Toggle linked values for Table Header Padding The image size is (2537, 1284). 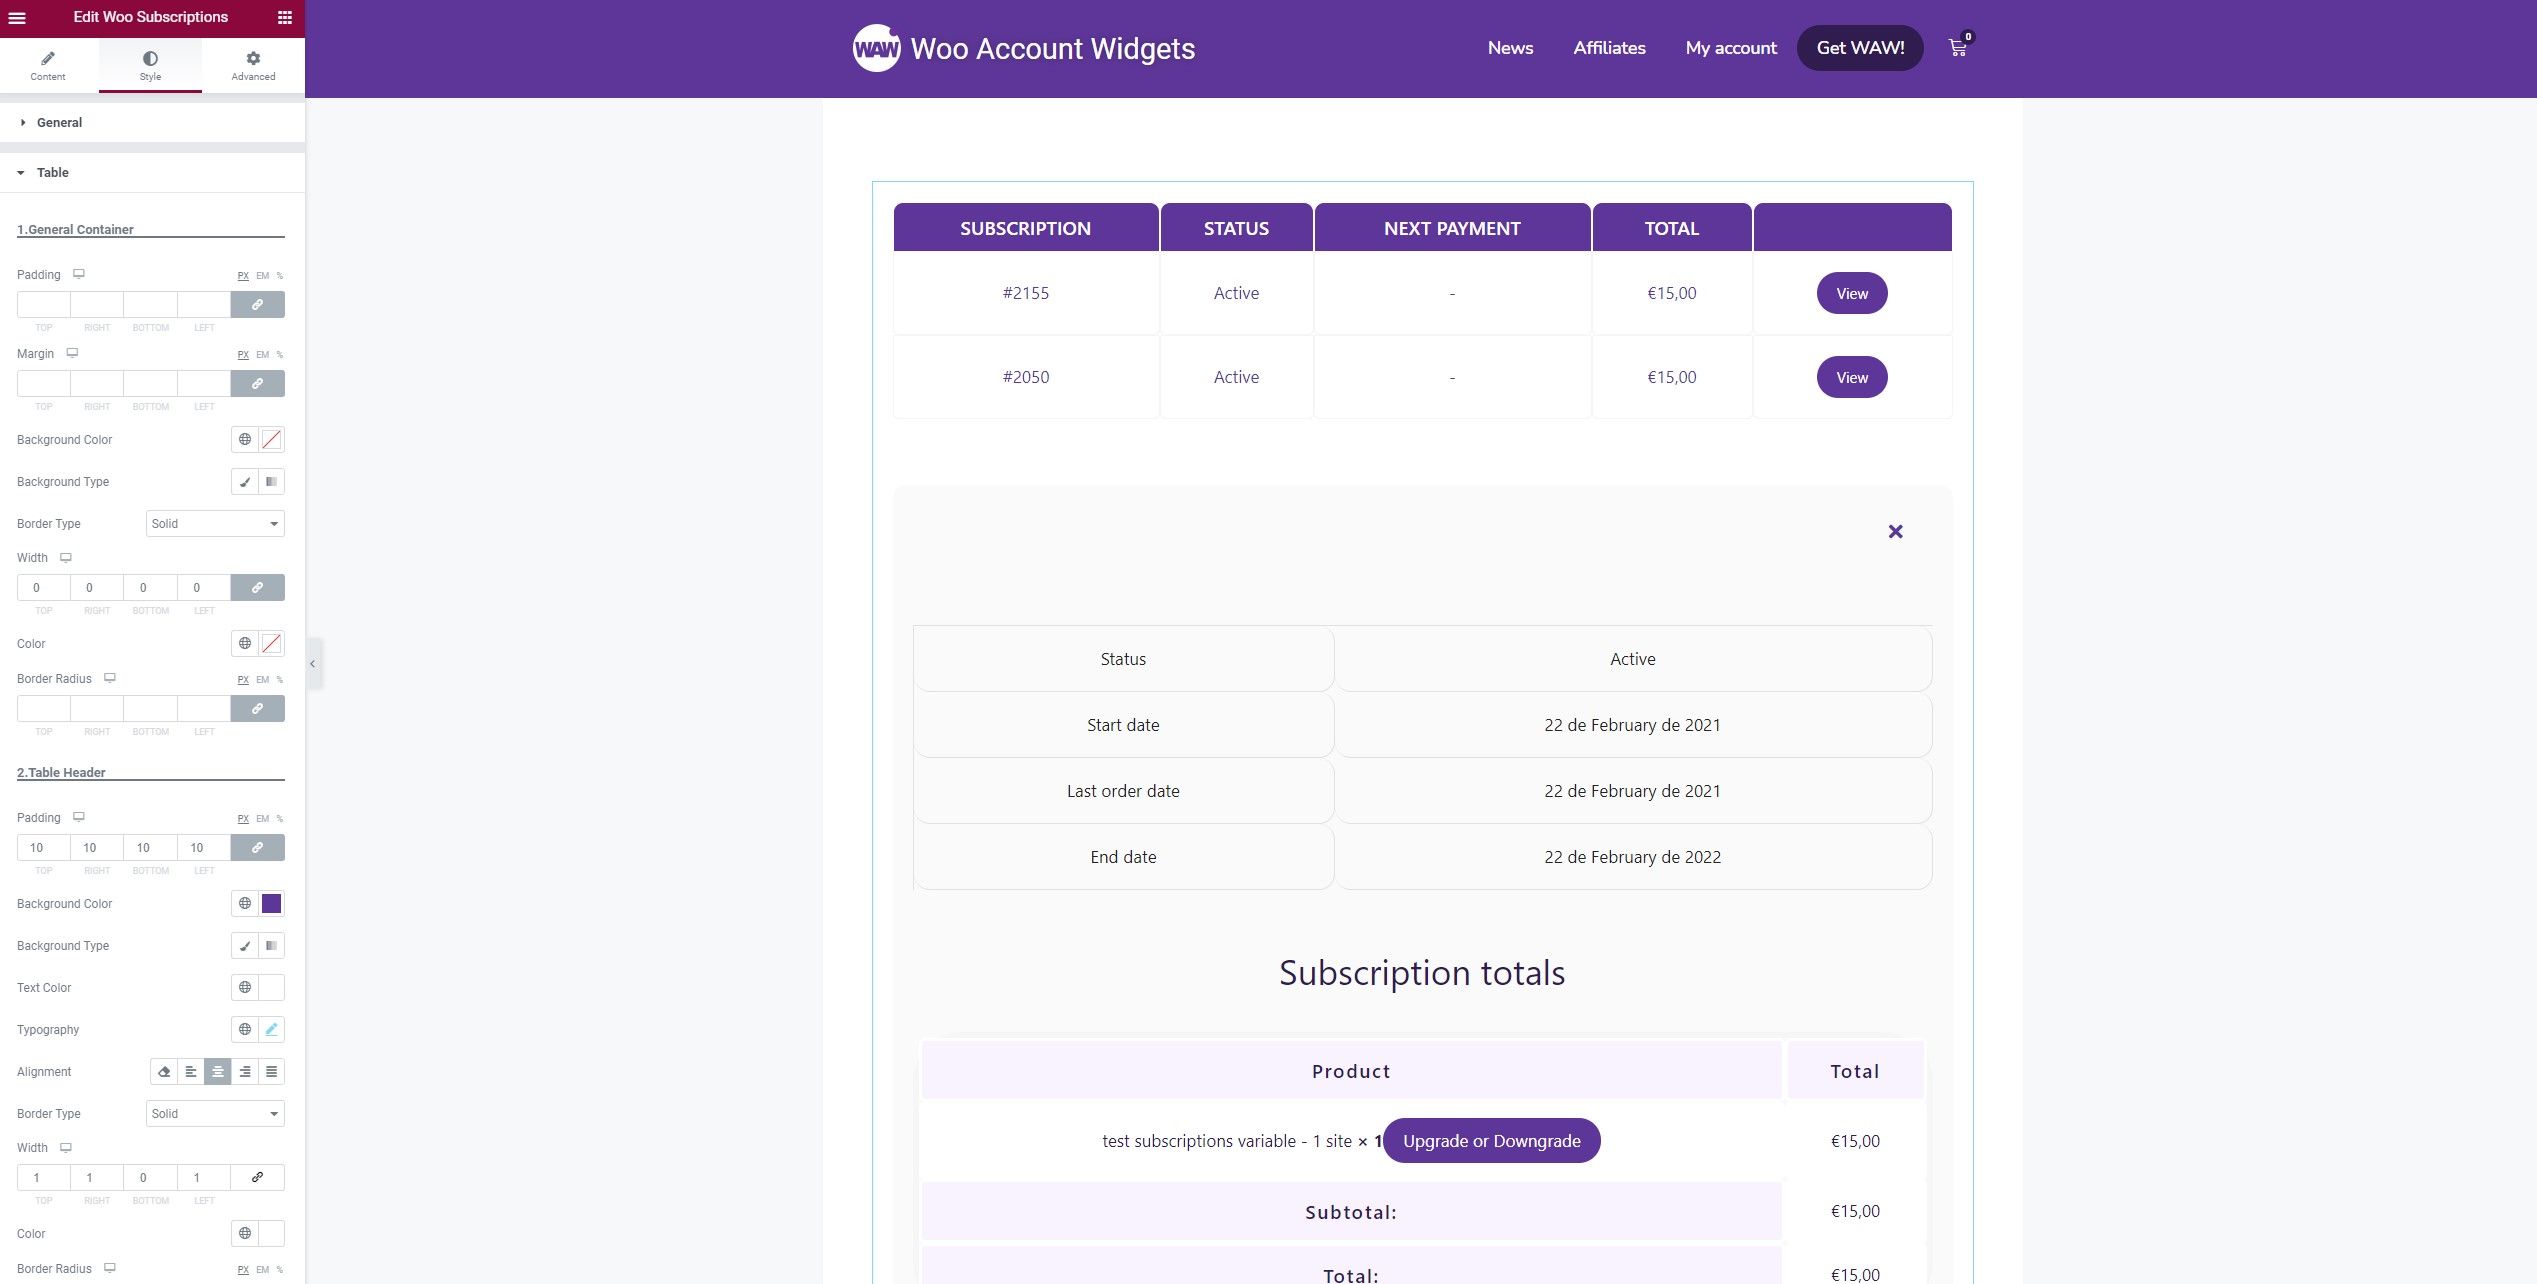point(257,847)
